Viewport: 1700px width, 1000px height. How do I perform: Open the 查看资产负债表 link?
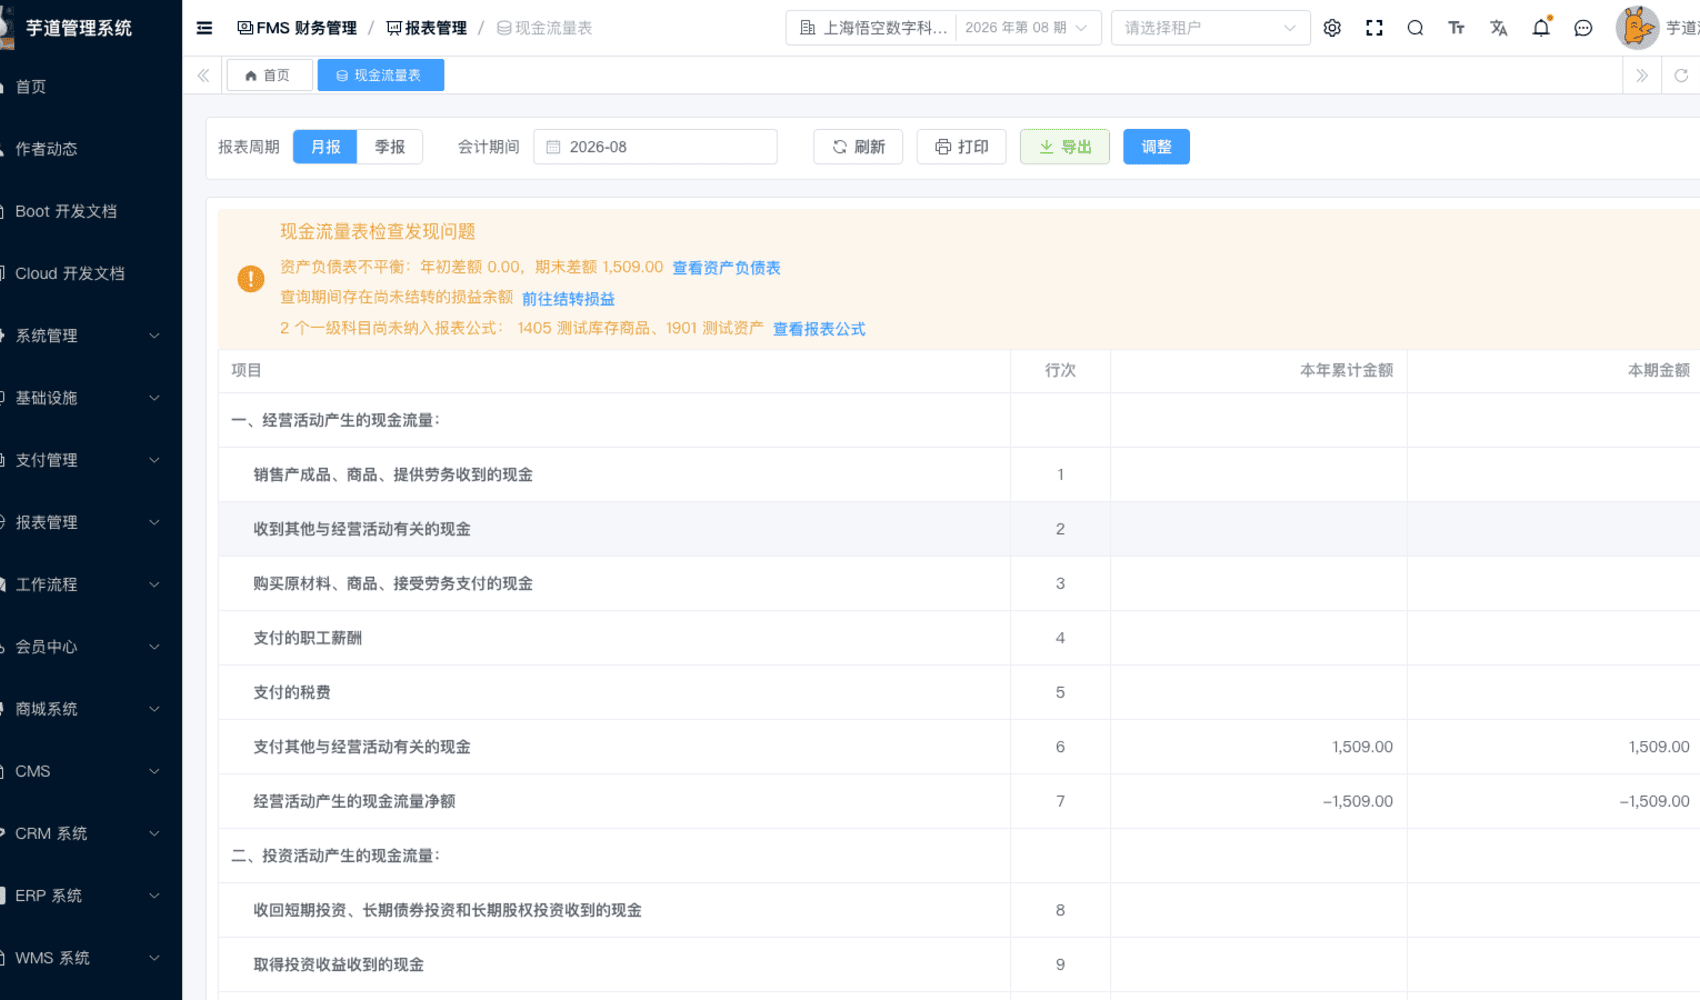click(x=726, y=268)
